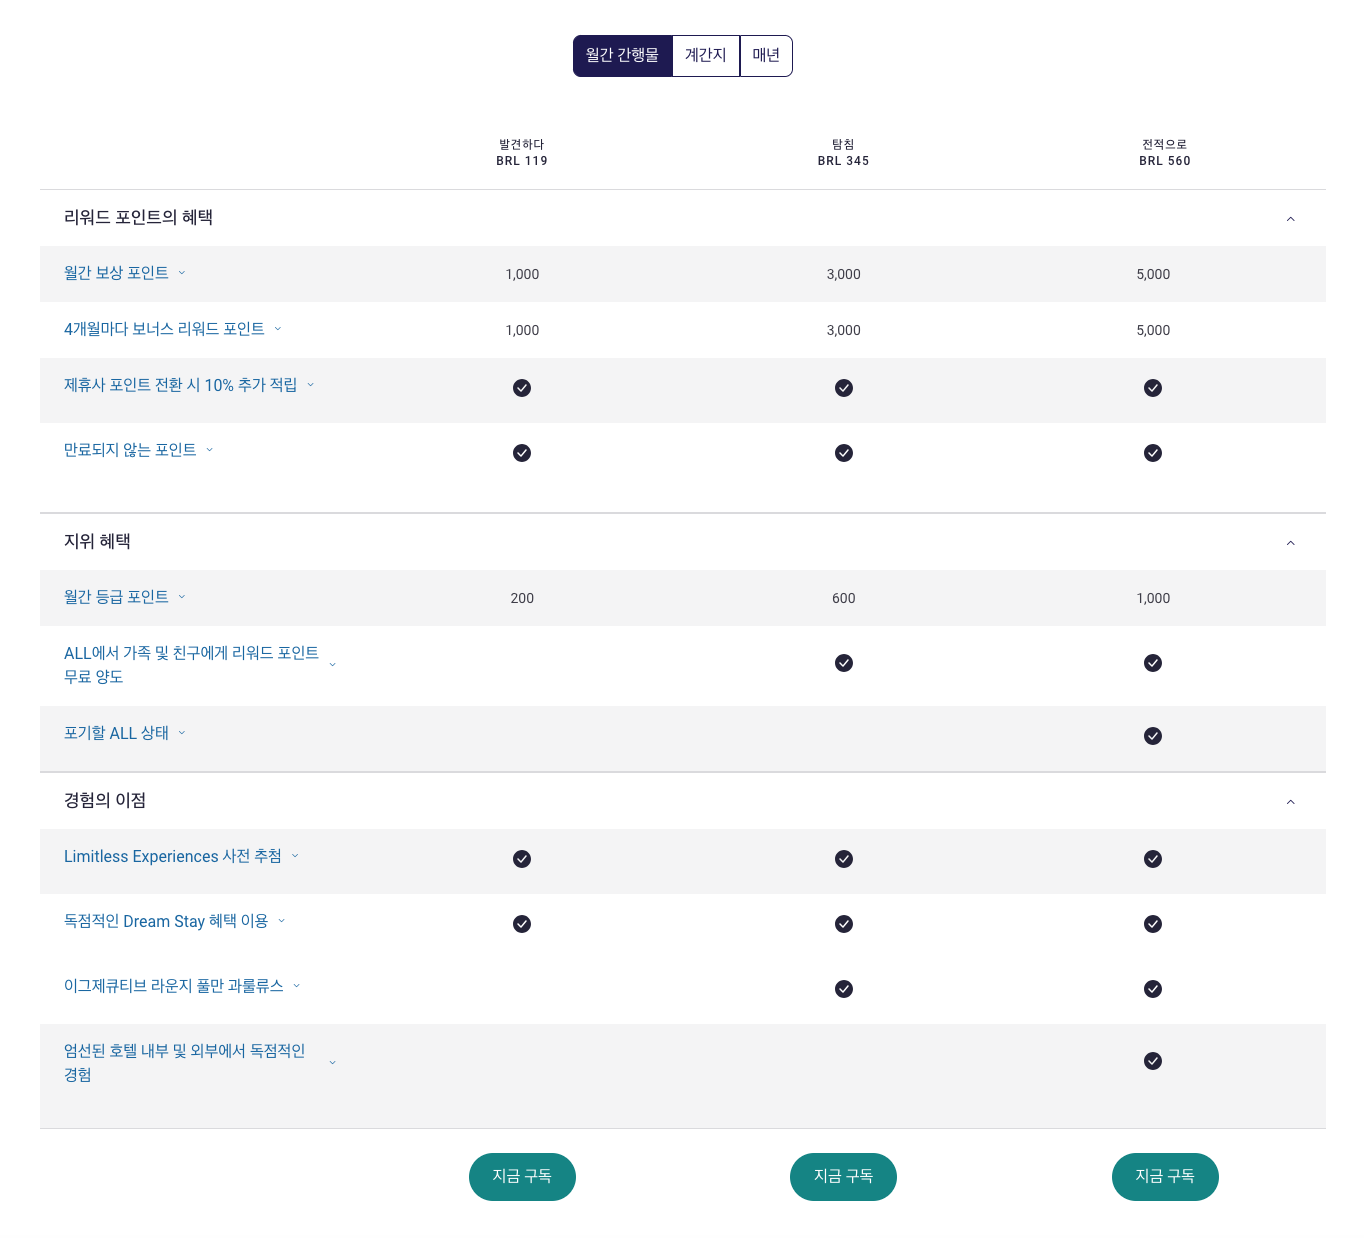Click 포기할 ALL 상태 checkmark in BRL 560 column
The height and width of the screenshot is (1238, 1364).
pyautogui.click(x=1153, y=736)
